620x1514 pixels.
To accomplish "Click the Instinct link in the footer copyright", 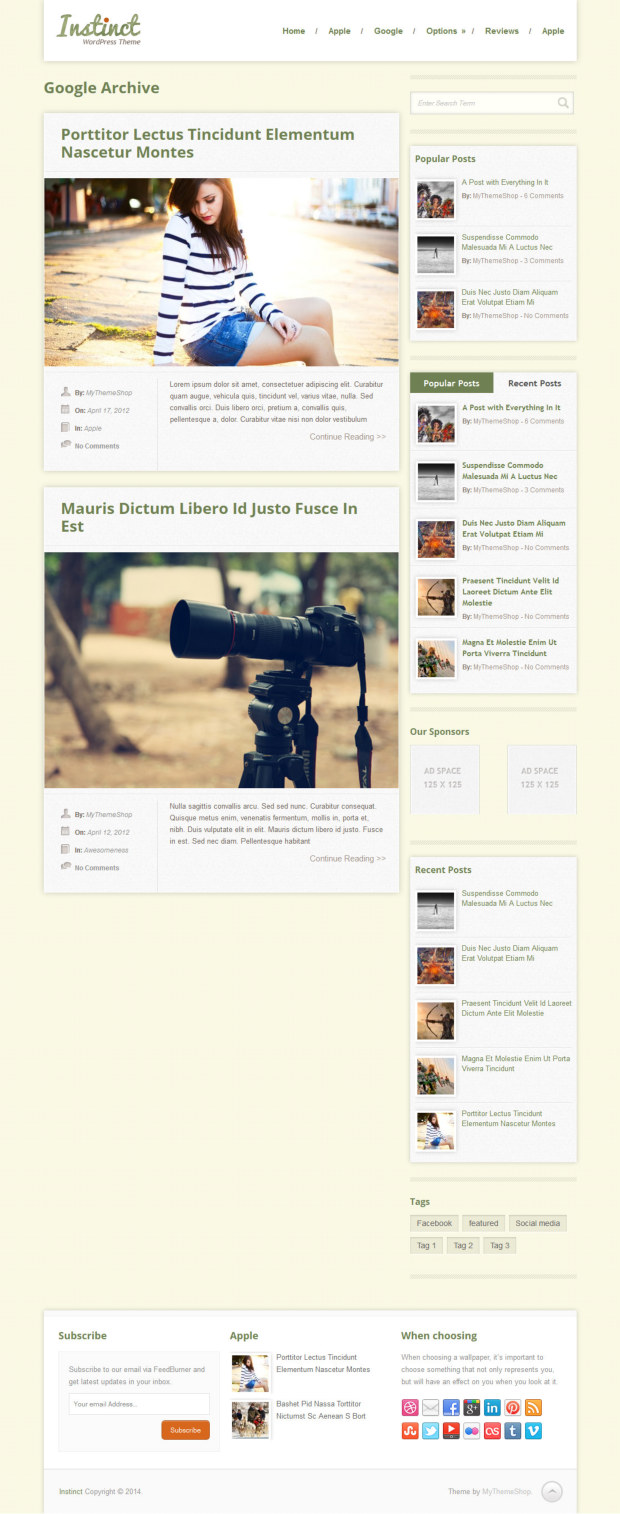I will click(71, 1491).
